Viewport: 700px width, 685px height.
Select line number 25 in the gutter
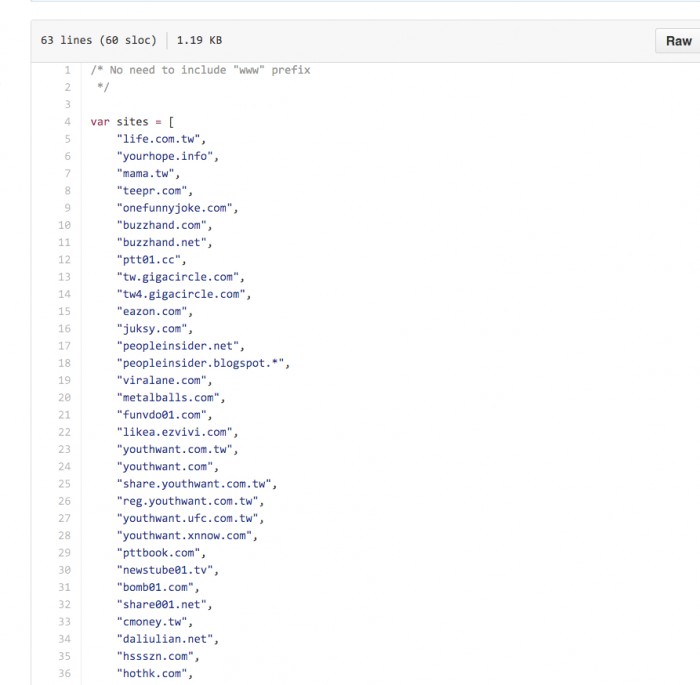coord(64,484)
